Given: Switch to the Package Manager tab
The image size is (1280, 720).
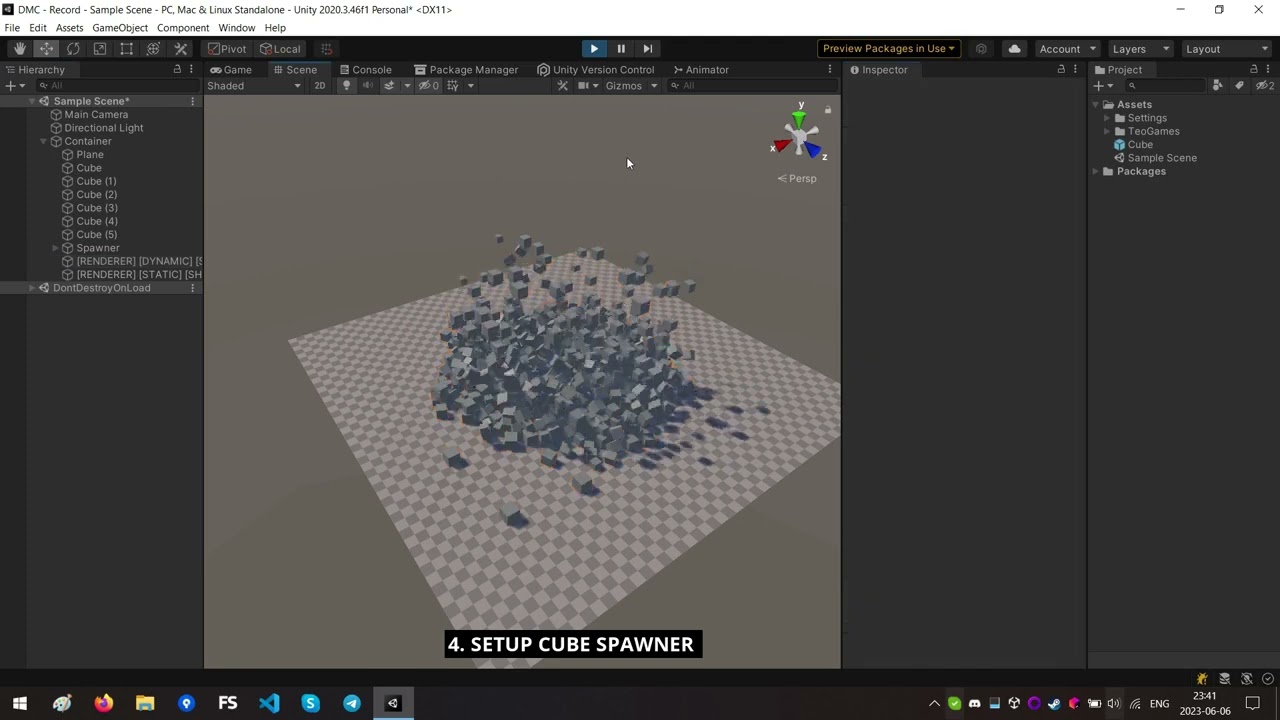Looking at the screenshot, I should click(x=466, y=70).
